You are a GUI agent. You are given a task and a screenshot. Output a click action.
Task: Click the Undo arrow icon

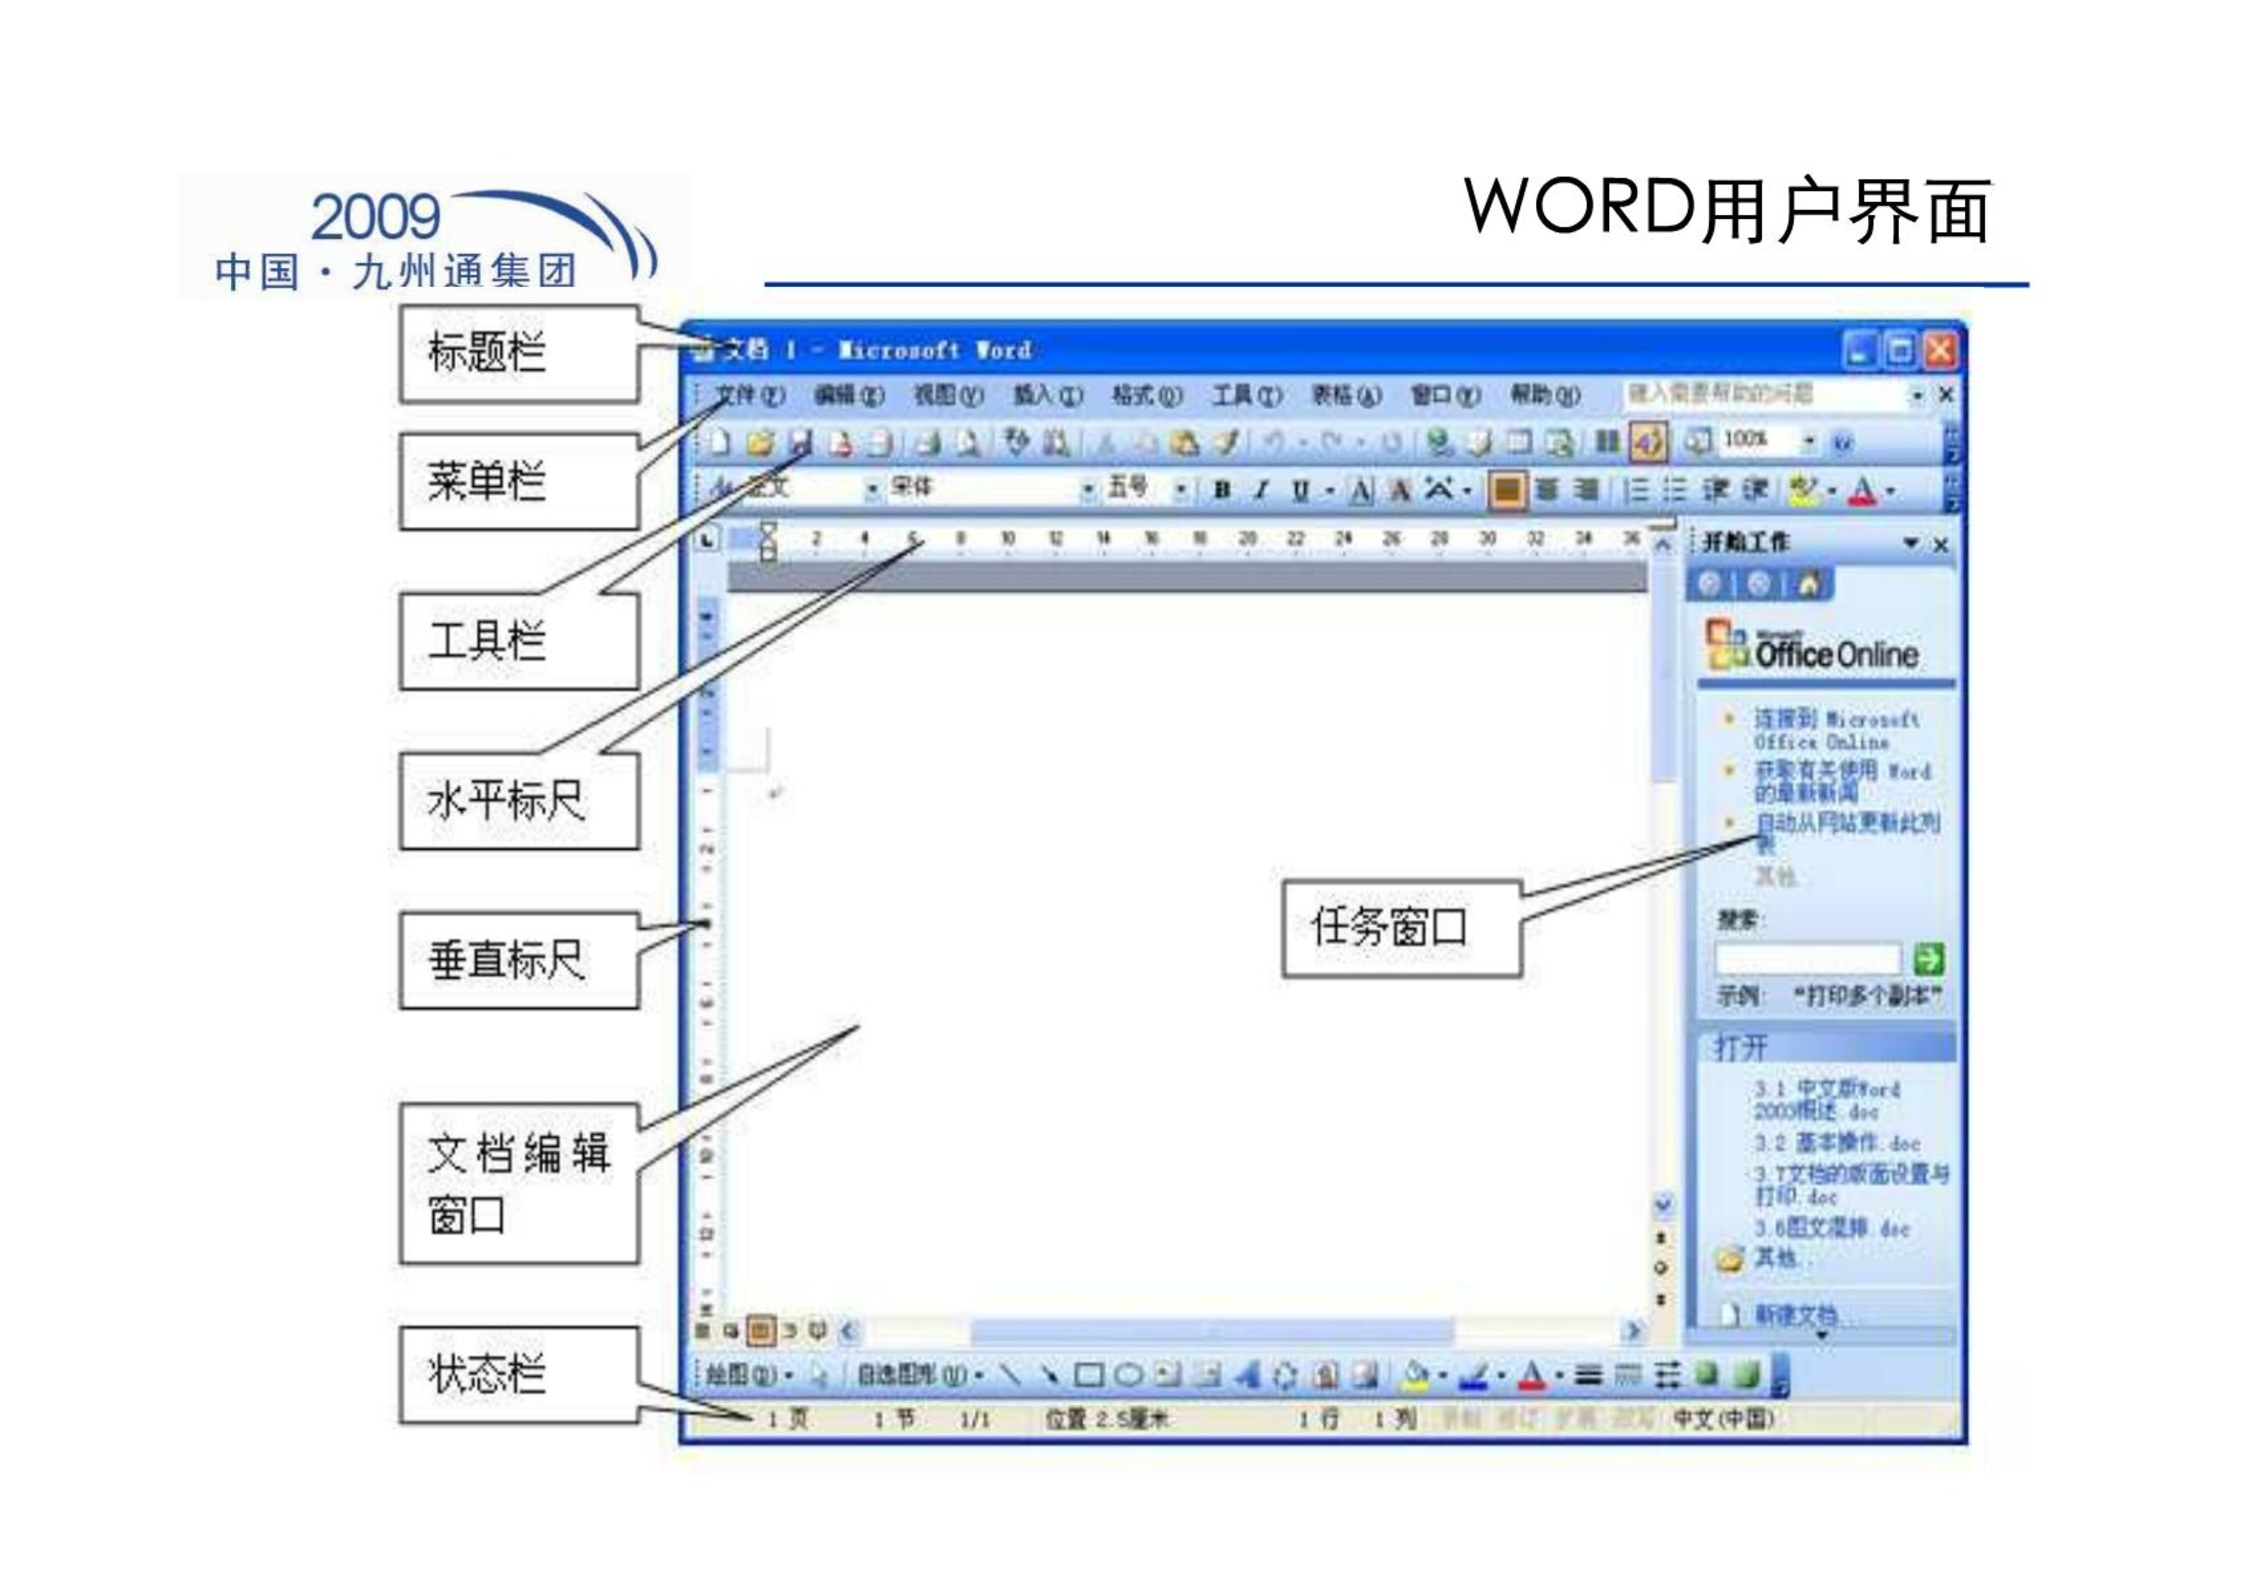[x=1273, y=442]
